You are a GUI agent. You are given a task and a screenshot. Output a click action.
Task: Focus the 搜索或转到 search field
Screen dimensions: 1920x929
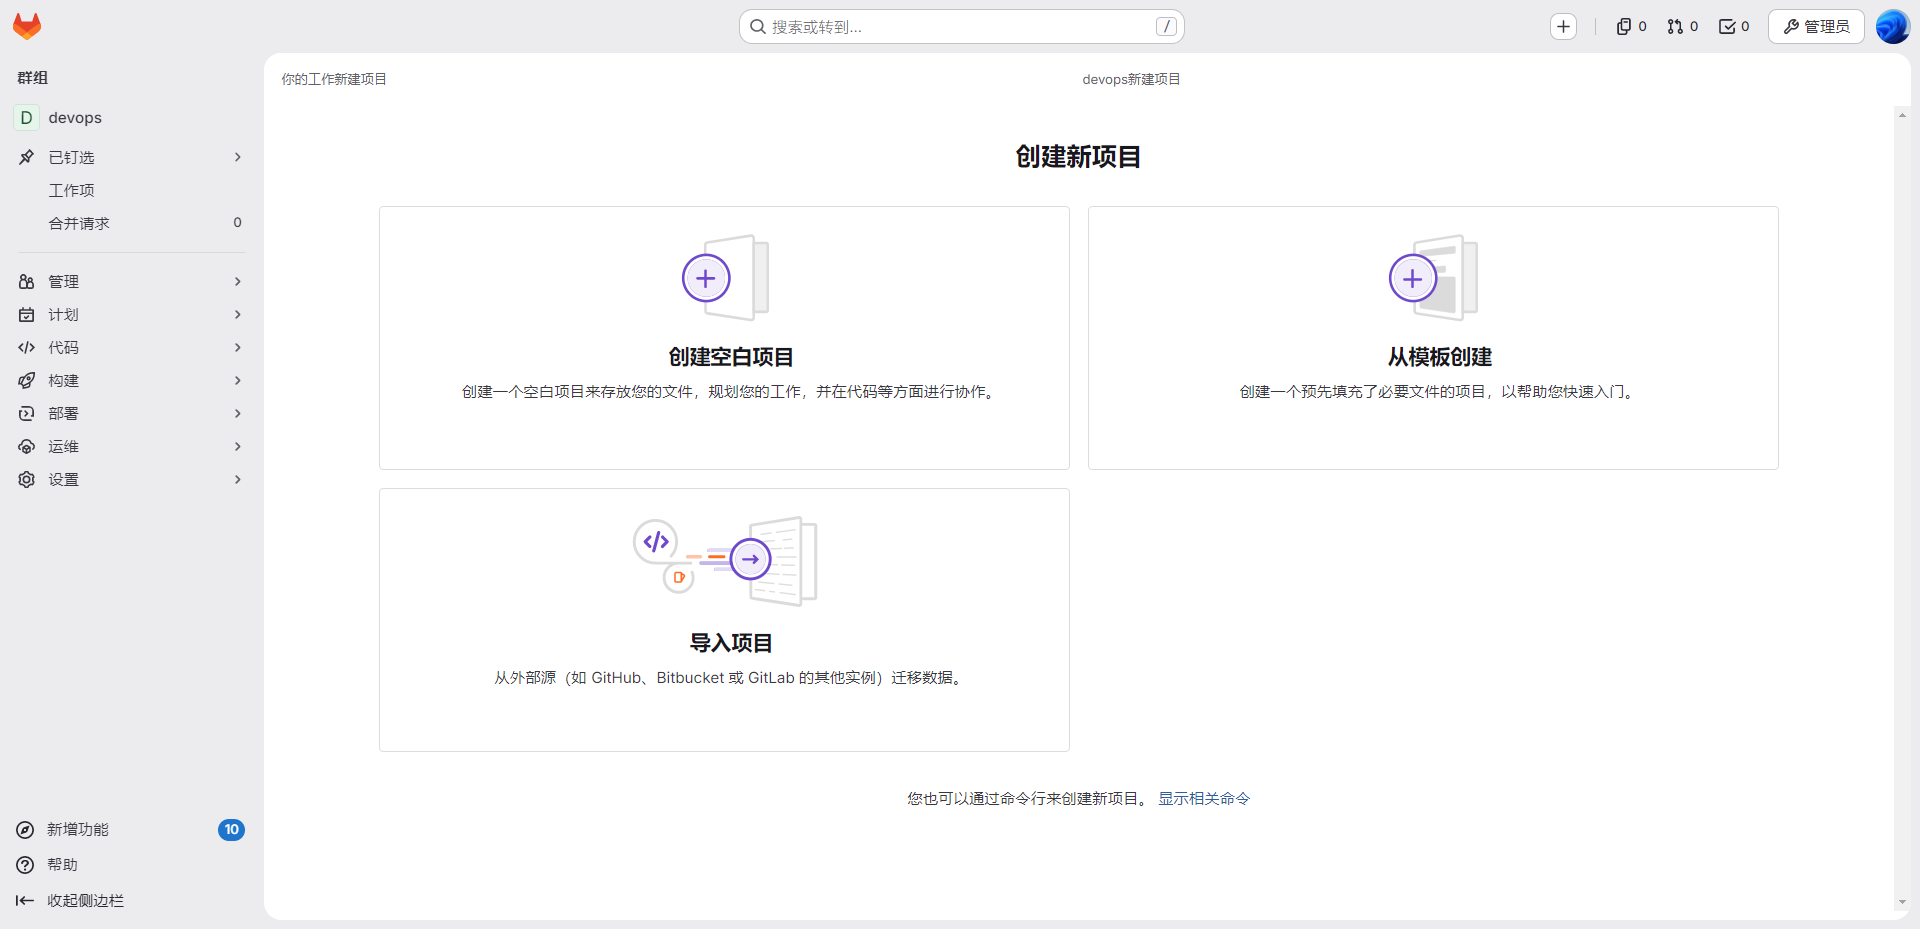point(962,27)
